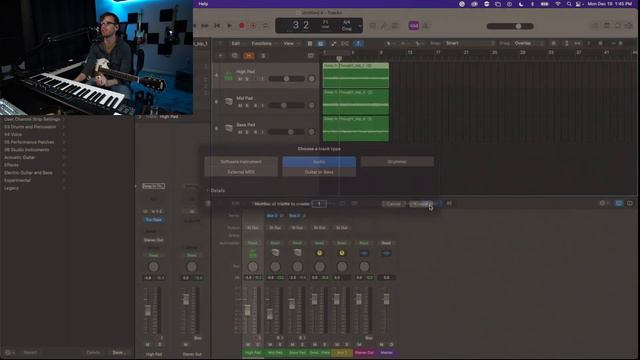Select the Bass Pad region in the timeline
The image size is (640, 360).
356,129
